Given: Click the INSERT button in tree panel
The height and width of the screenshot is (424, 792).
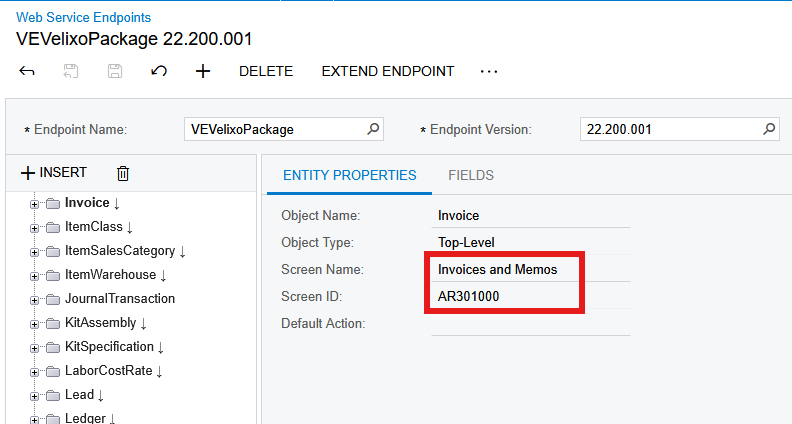Looking at the screenshot, I should [54, 173].
